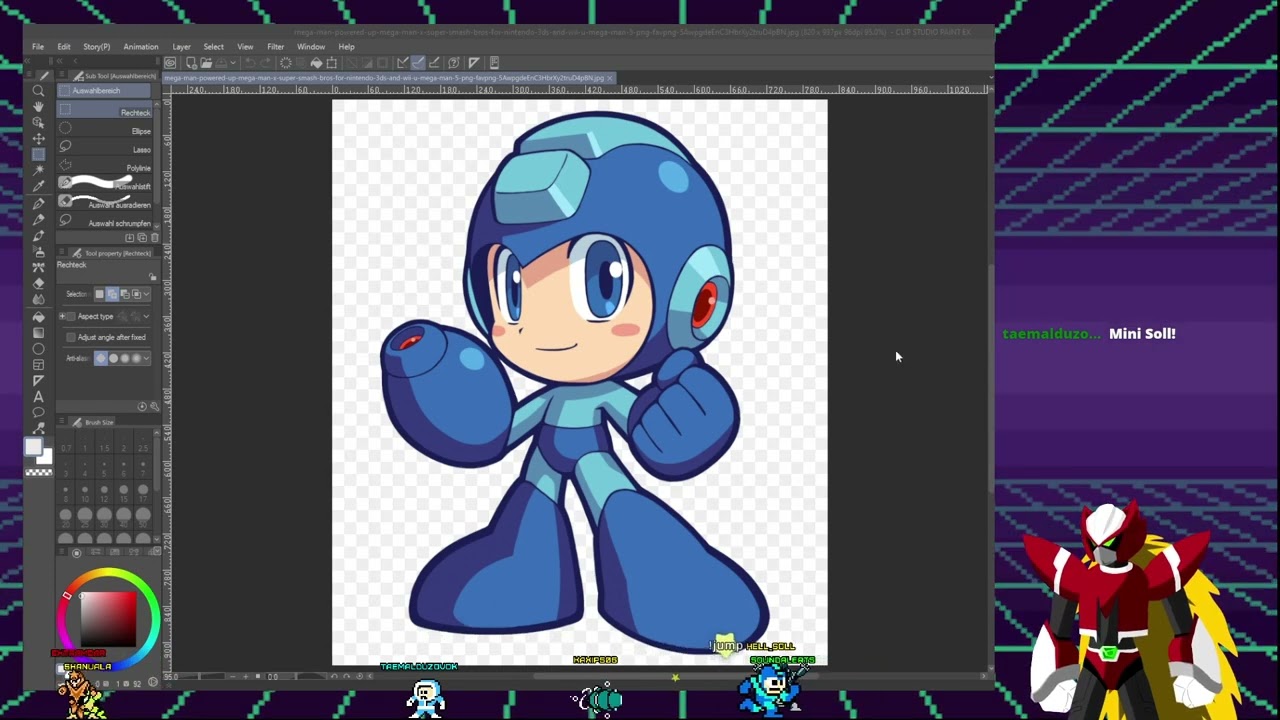The width and height of the screenshot is (1280, 720).
Task: Toggle Aspect type checkbox
Action: click(x=71, y=316)
